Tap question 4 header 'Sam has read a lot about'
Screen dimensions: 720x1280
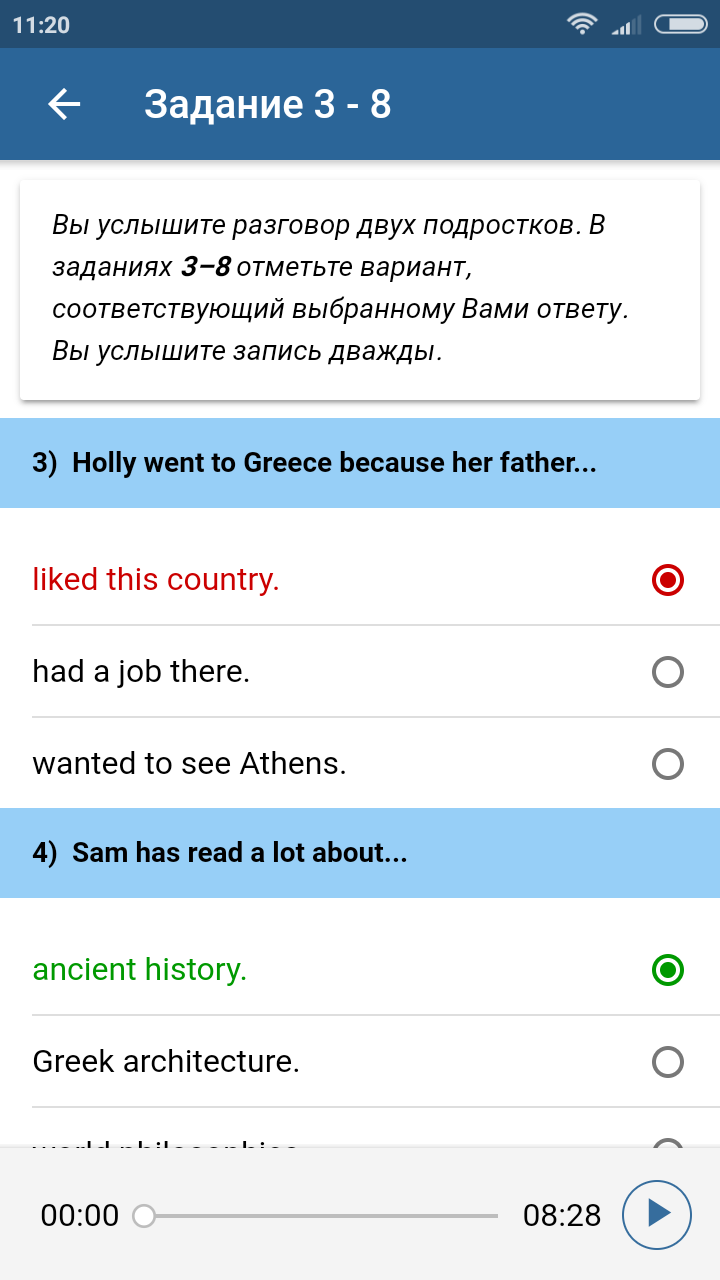360,853
